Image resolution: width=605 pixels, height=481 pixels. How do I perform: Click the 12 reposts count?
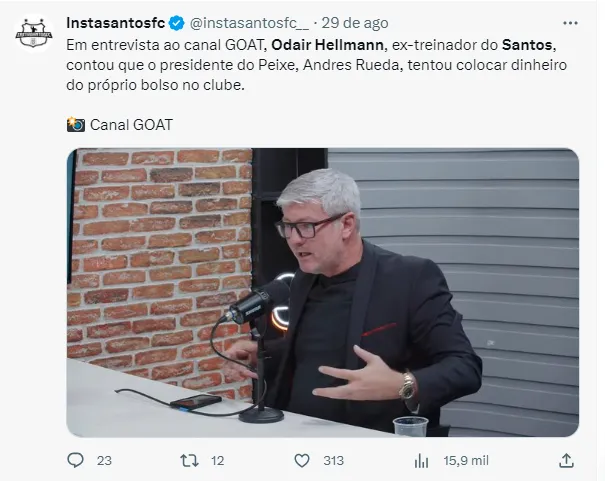[x=218, y=461]
